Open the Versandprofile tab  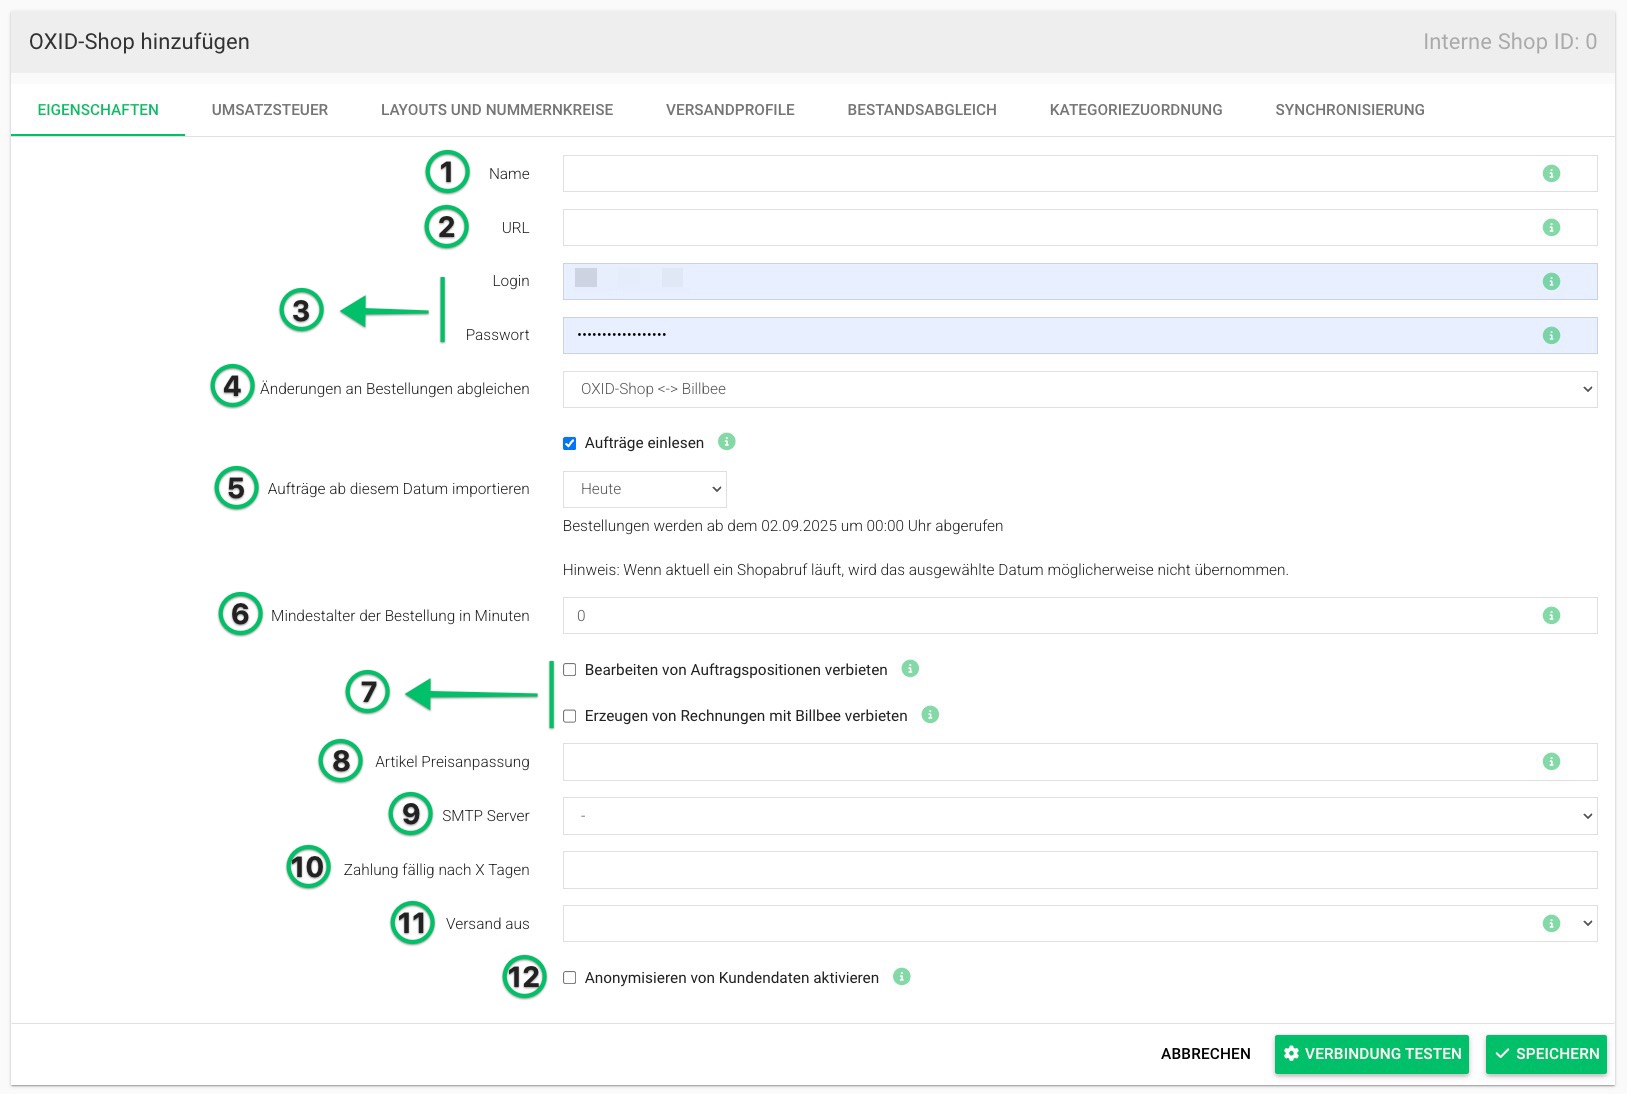pyautogui.click(x=730, y=110)
